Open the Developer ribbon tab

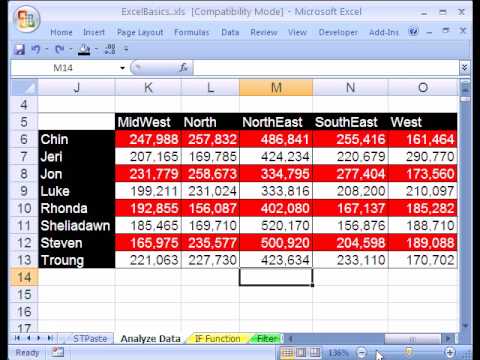tap(338, 32)
